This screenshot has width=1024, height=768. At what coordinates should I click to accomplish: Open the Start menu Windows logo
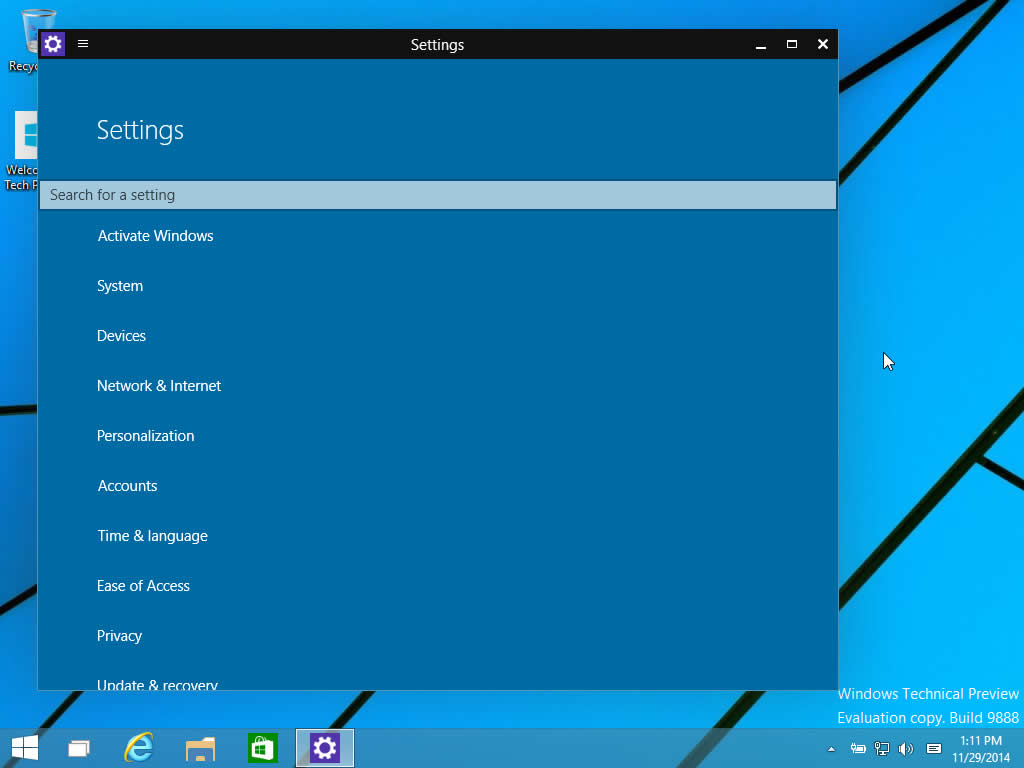click(25, 748)
